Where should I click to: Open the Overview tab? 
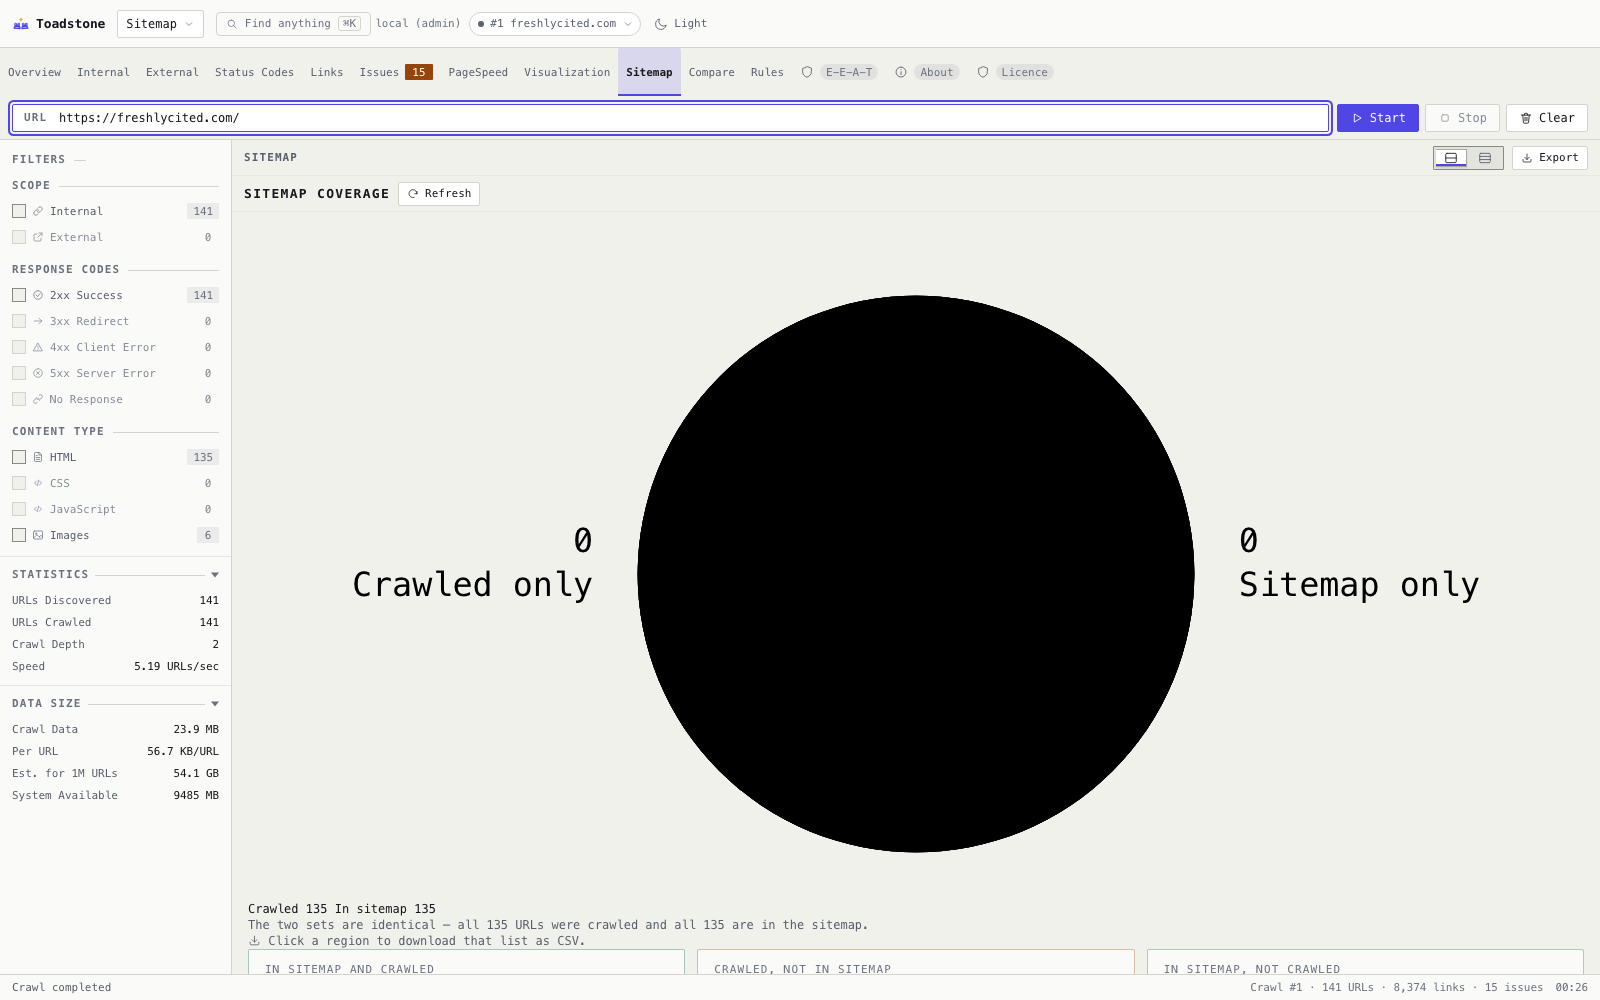coord(35,72)
